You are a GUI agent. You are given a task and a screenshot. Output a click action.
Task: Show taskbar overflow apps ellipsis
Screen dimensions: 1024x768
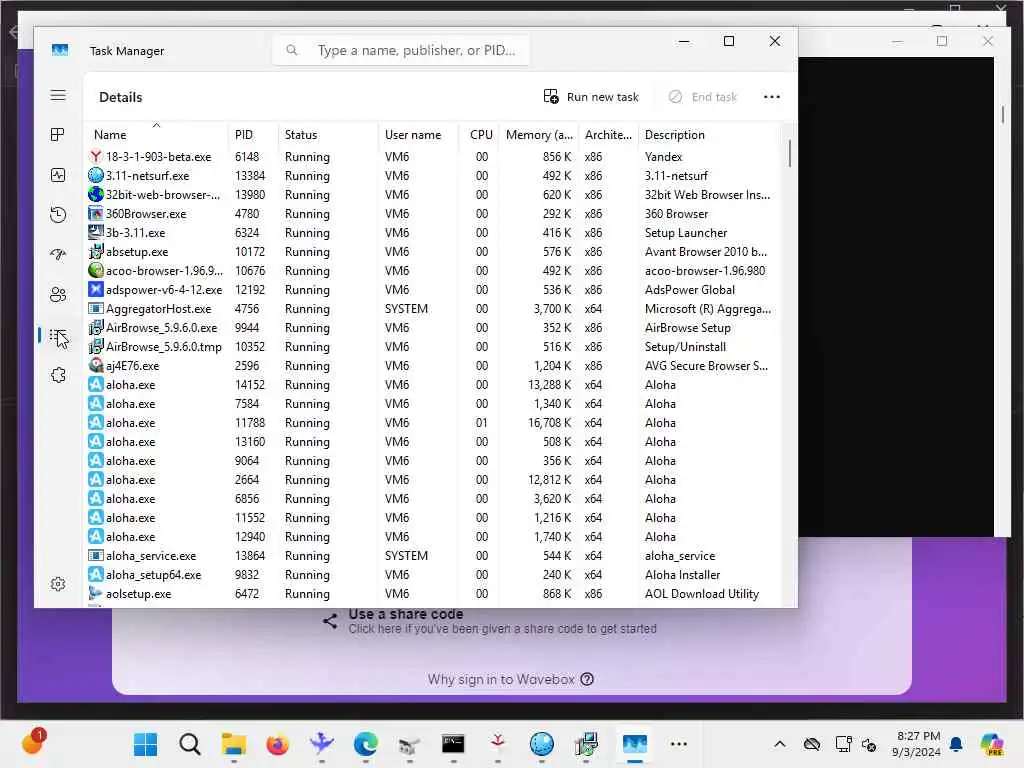(x=679, y=744)
